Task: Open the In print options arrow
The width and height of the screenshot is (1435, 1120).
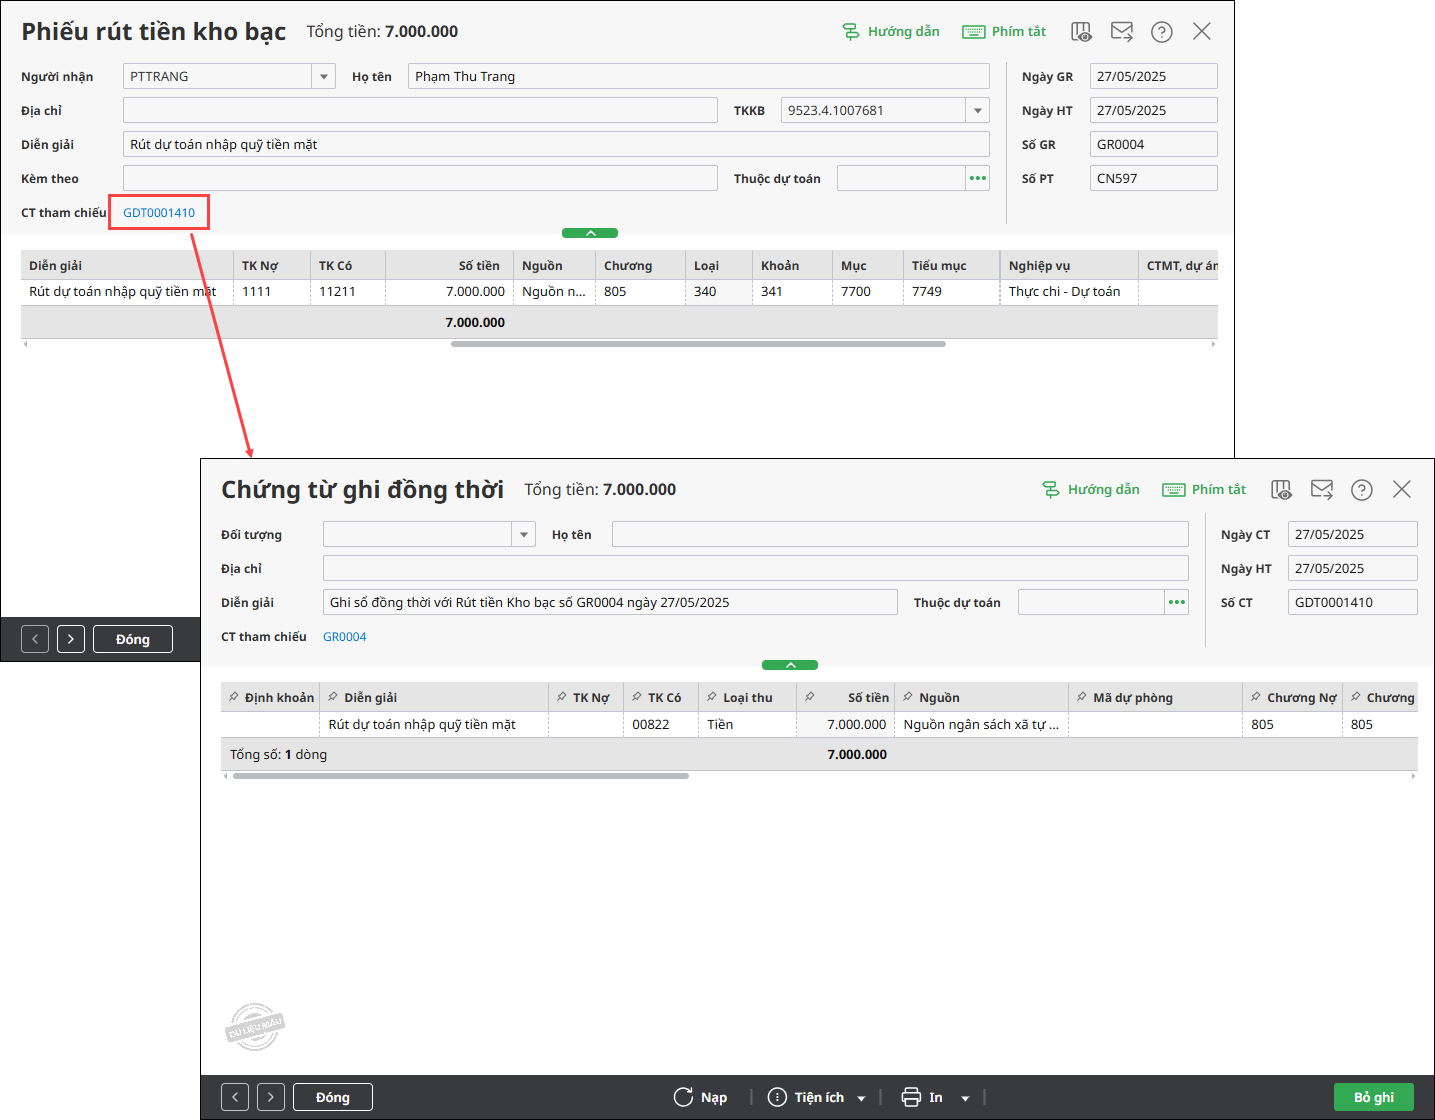Action: click(965, 1098)
